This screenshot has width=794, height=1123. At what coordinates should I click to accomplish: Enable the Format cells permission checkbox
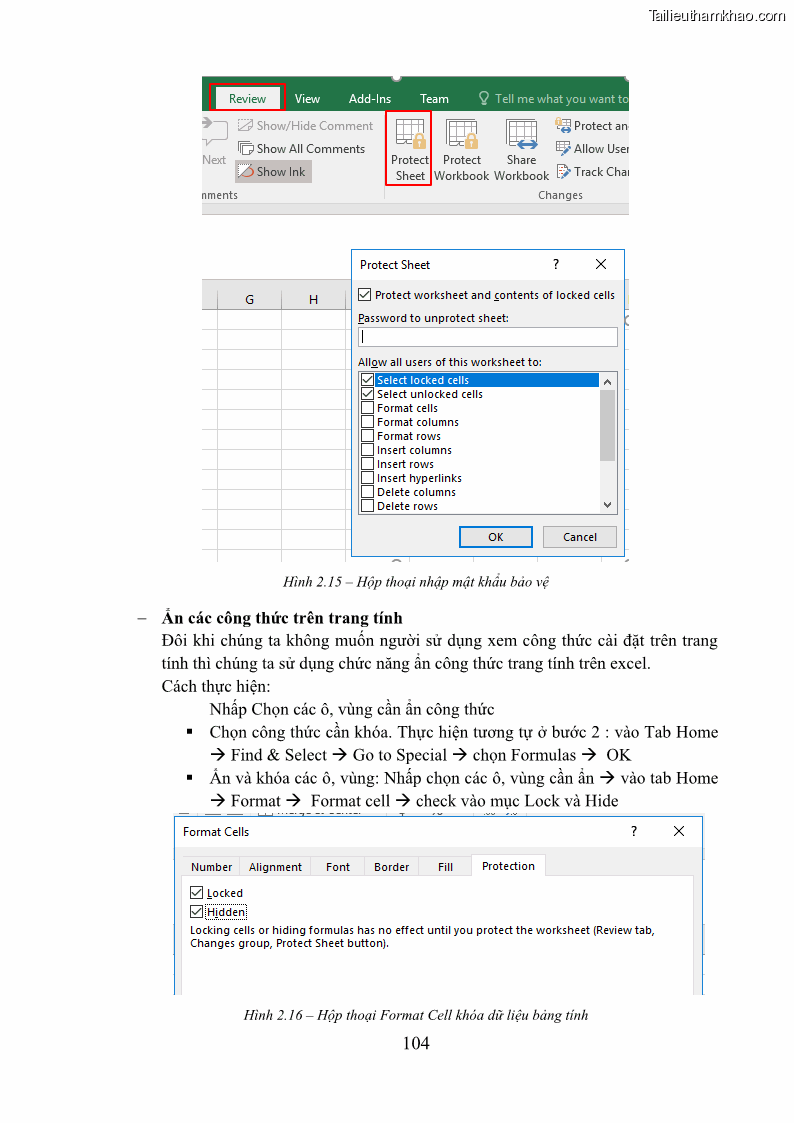(368, 408)
